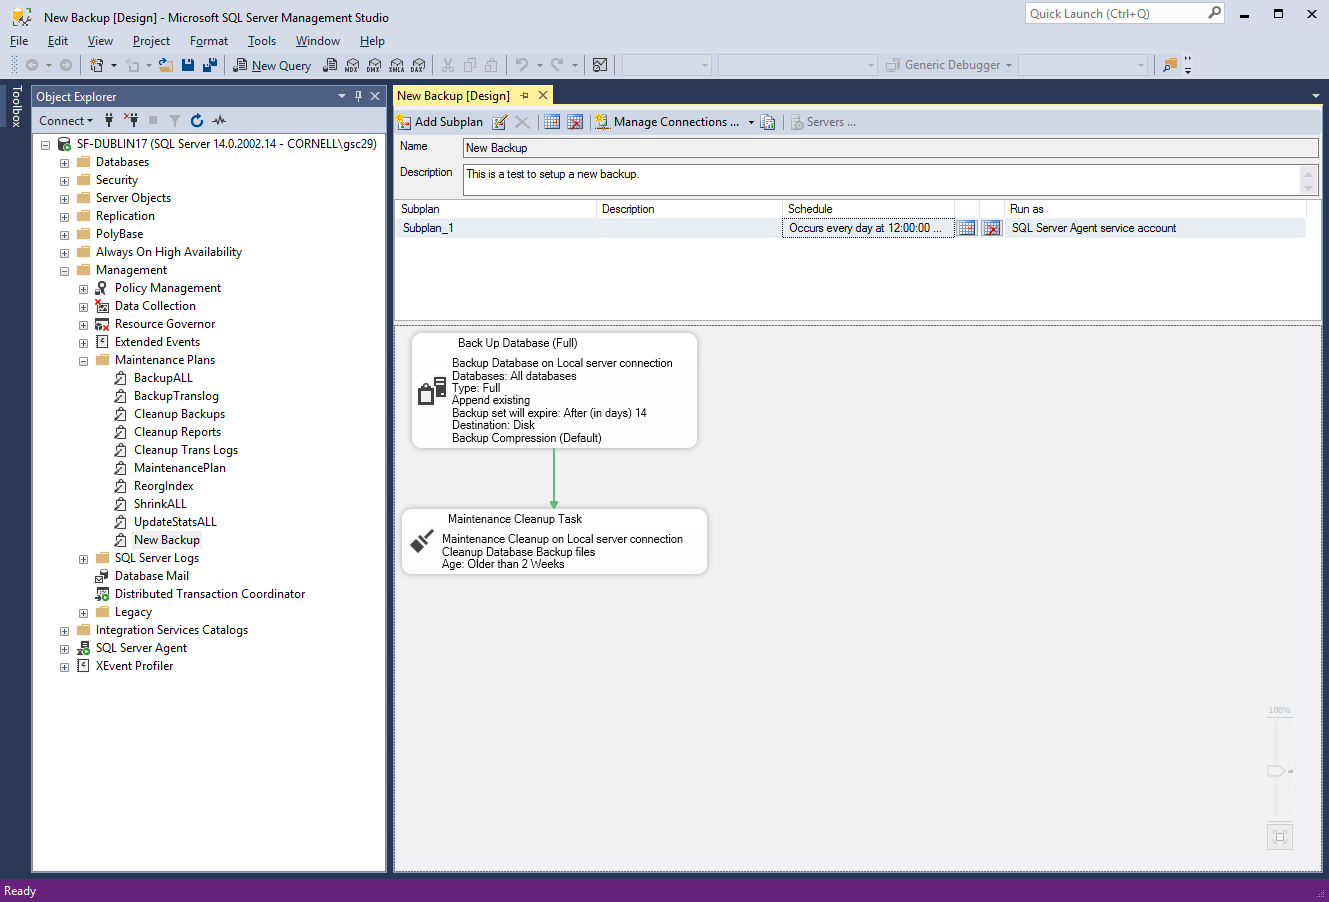The width and height of the screenshot is (1329, 902).
Task: Click the Add Subplan button
Action: [440, 122]
